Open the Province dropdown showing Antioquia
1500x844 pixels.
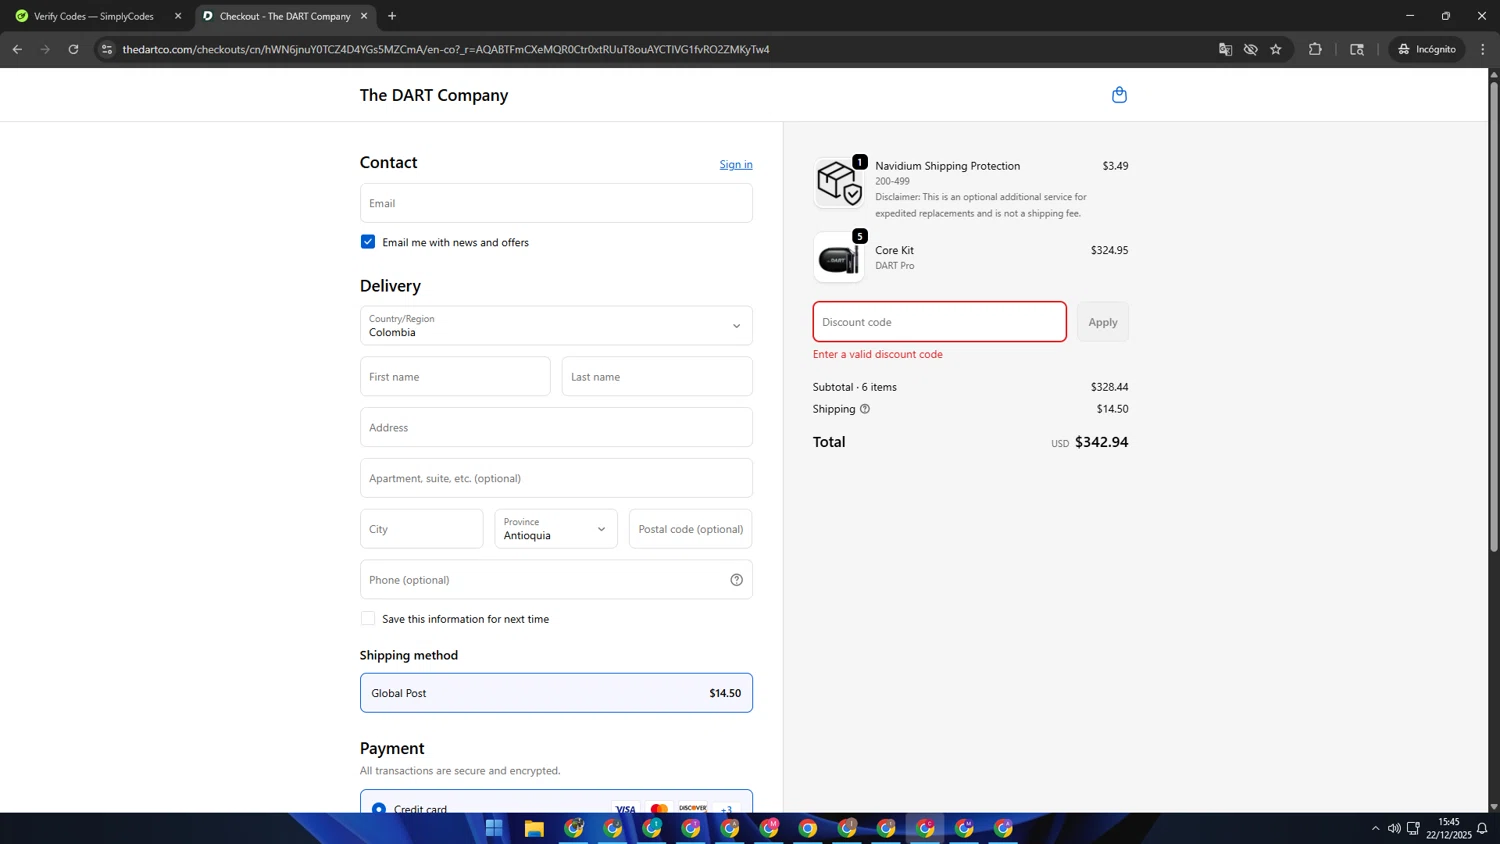point(556,529)
